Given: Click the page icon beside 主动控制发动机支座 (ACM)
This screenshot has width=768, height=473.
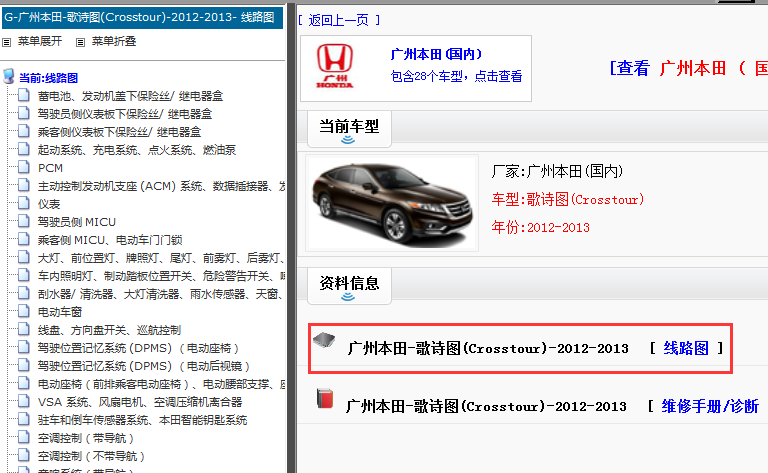Looking at the screenshot, I should tap(24, 185).
